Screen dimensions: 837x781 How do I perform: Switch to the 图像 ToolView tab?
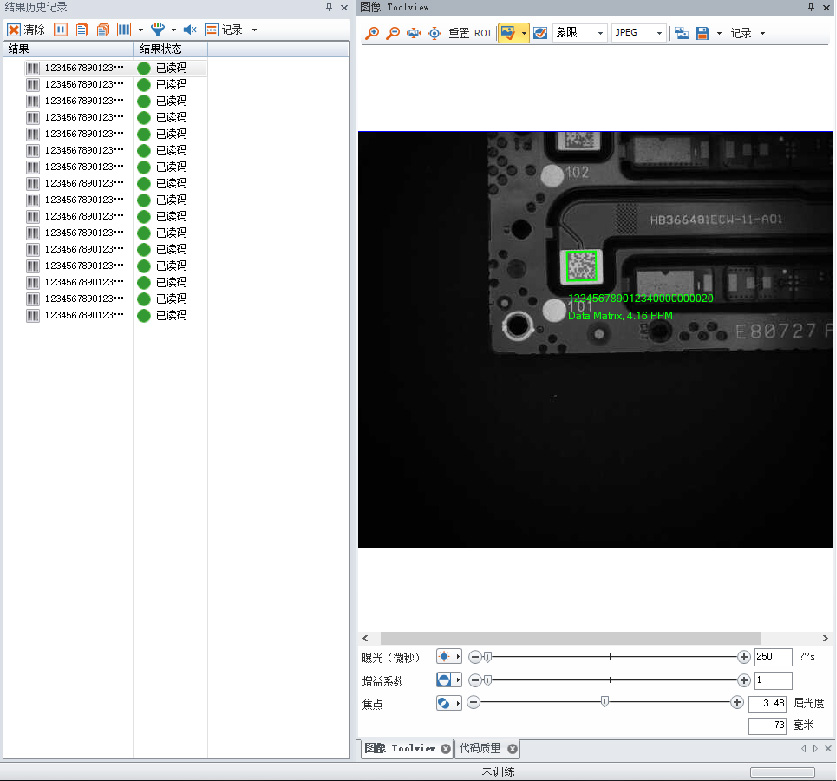[400, 748]
